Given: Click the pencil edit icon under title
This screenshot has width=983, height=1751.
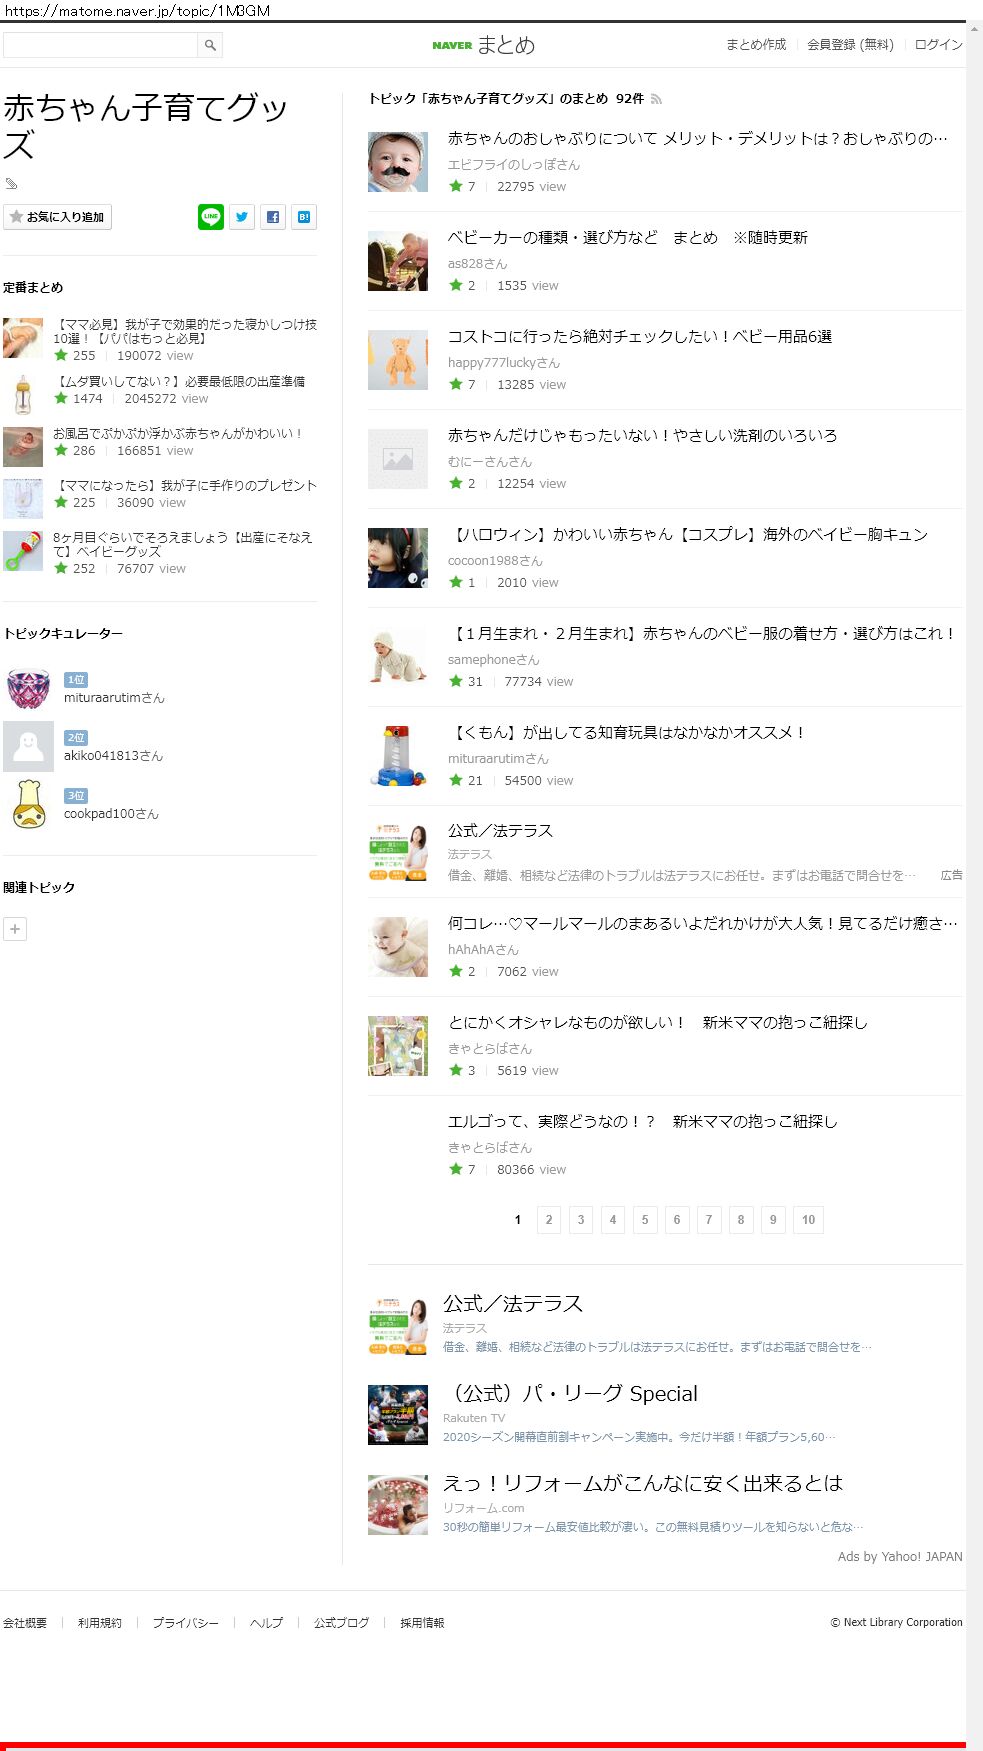Looking at the screenshot, I should click(11, 183).
